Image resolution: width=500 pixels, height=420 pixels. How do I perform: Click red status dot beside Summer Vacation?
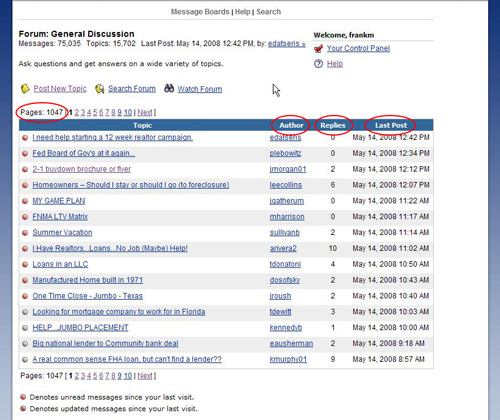(x=25, y=233)
